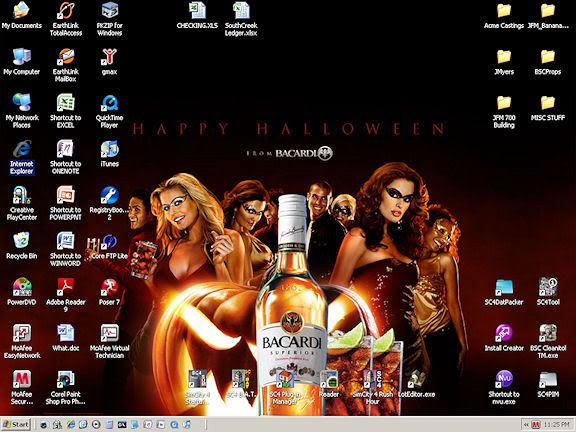Image resolution: width=576 pixels, height=432 pixels.
Task: Open QuickTime Player desktop shortcut
Action: 109,111
